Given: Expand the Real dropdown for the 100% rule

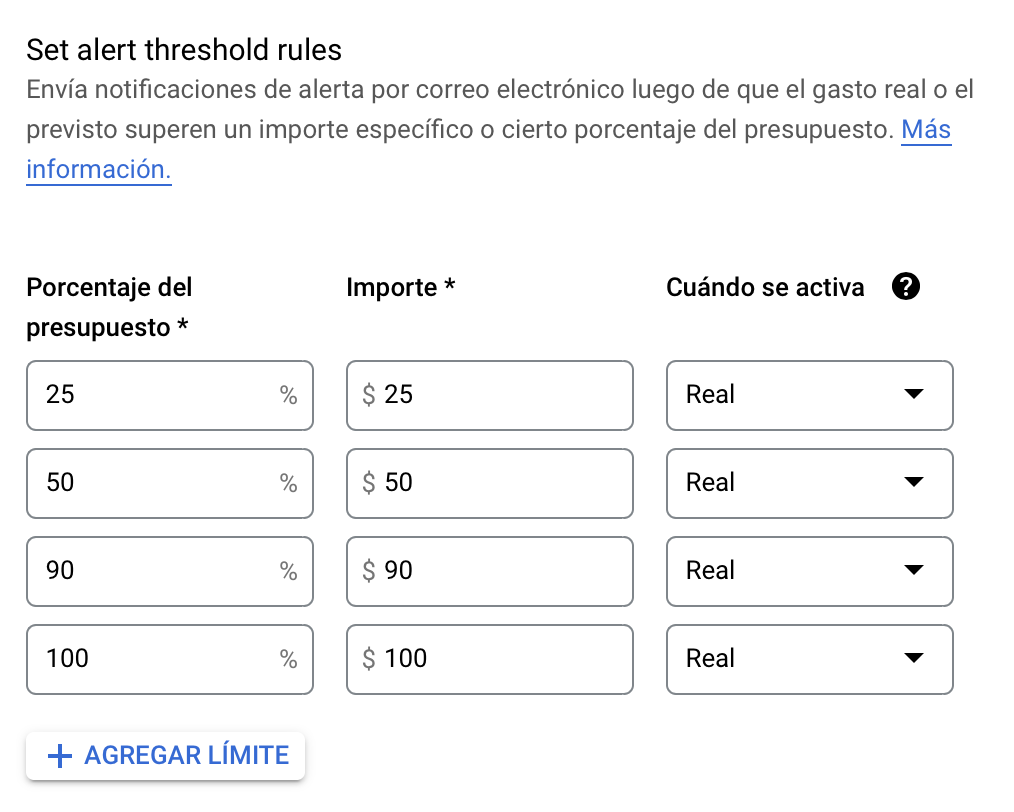Looking at the screenshot, I should pyautogui.click(x=810, y=659).
